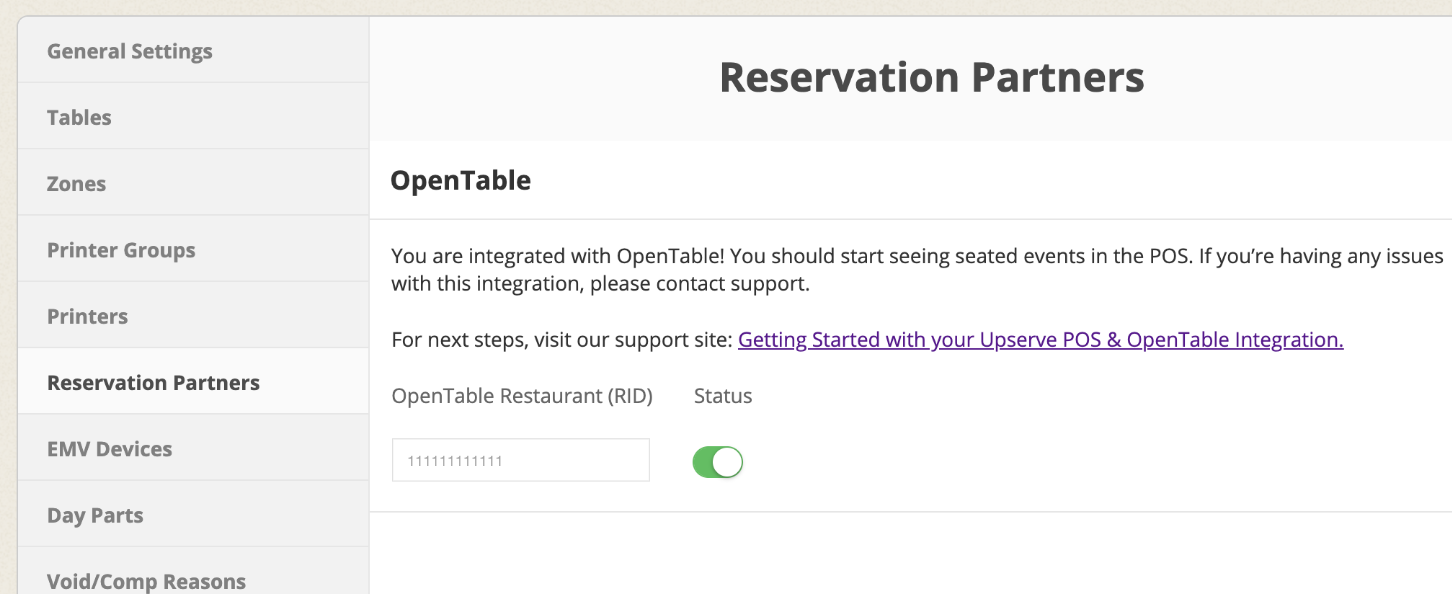
Task: Click the OpenTable section heading
Action: 459,180
